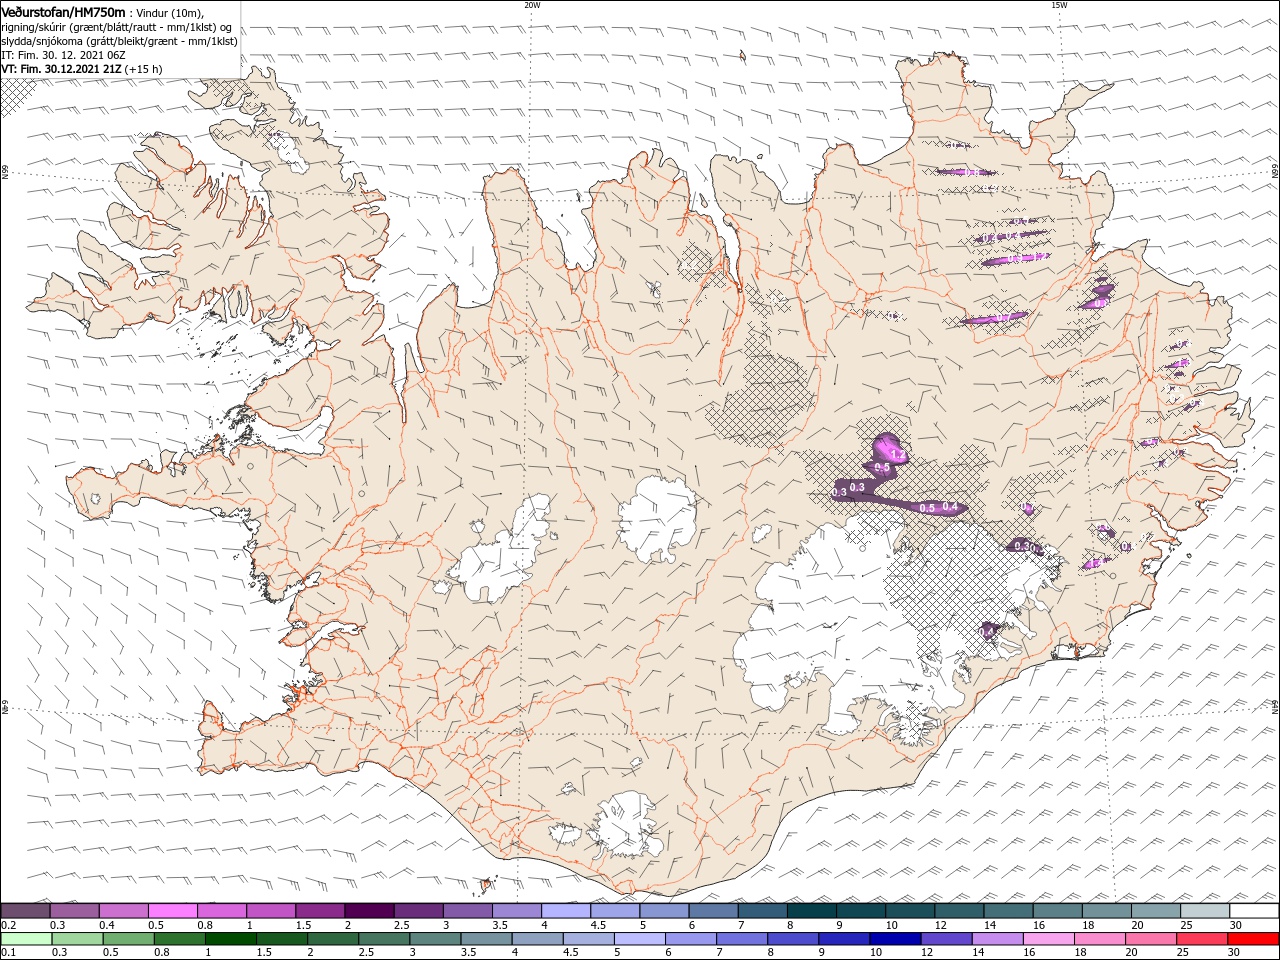The image size is (1280, 960).
Task: Click the 'IT: Fim. 30. 12. 2021 06Z' line
Action: [64, 55]
